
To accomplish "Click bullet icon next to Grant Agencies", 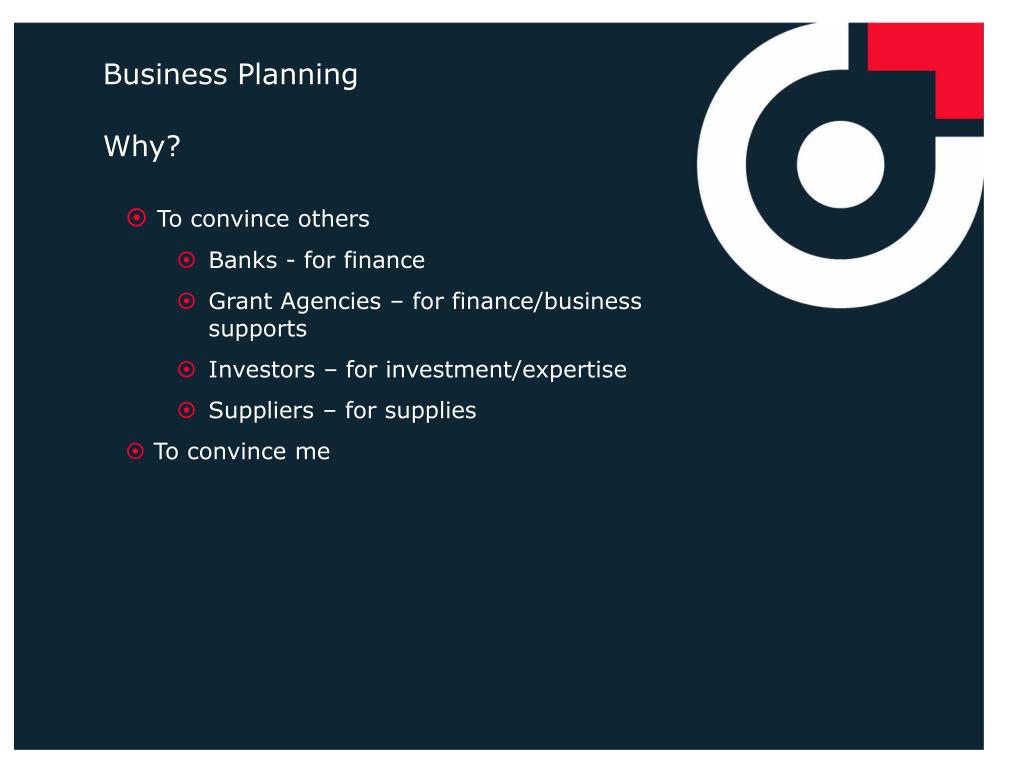I will 187,301.
